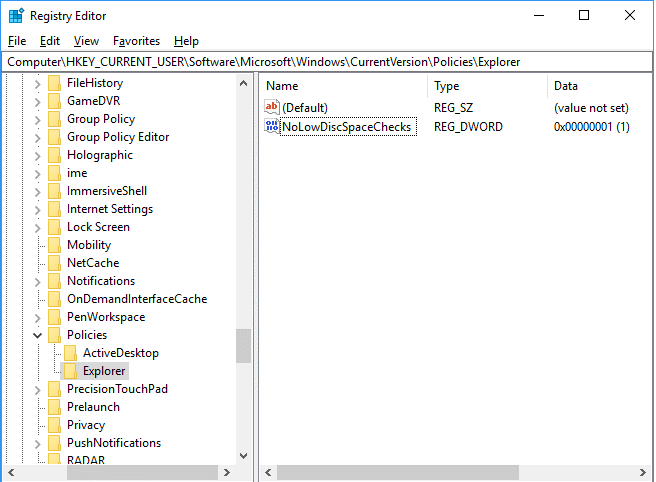This screenshot has height=482, width=656.
Task: Click tree pane scroll right arrow
Action: [x=227, y=472]
